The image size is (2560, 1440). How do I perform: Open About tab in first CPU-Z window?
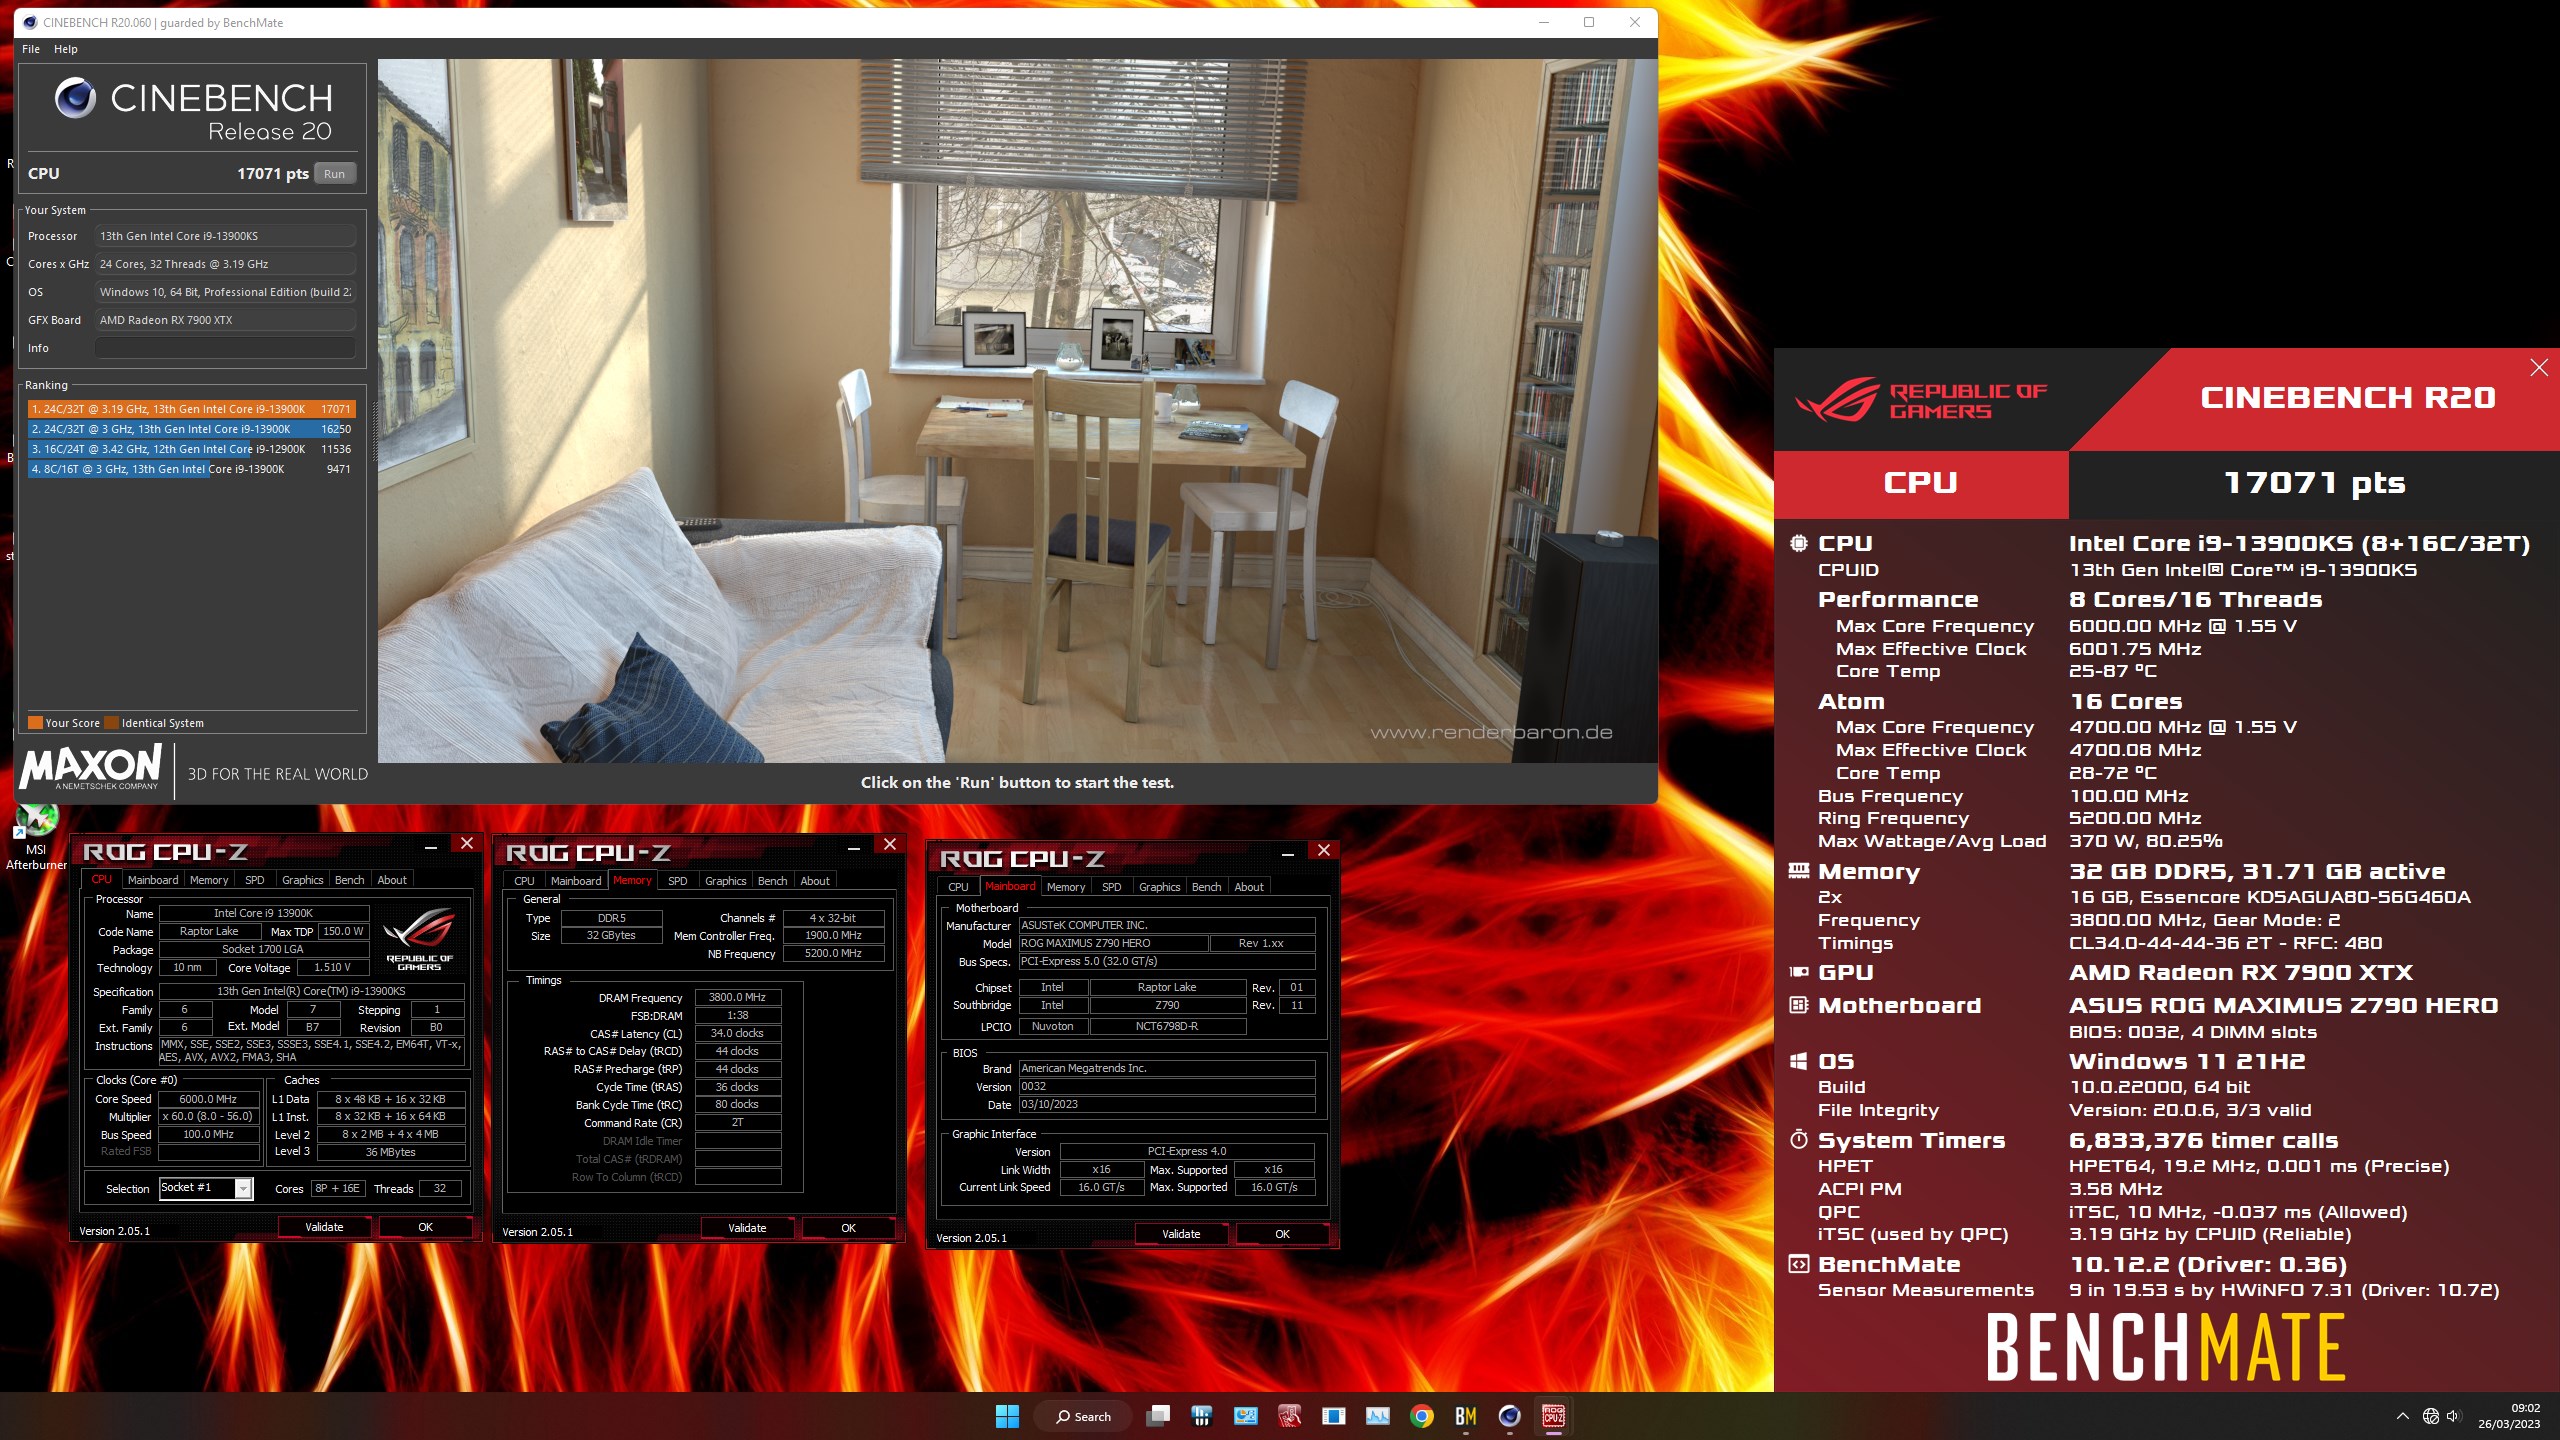(x=392, y=880)
